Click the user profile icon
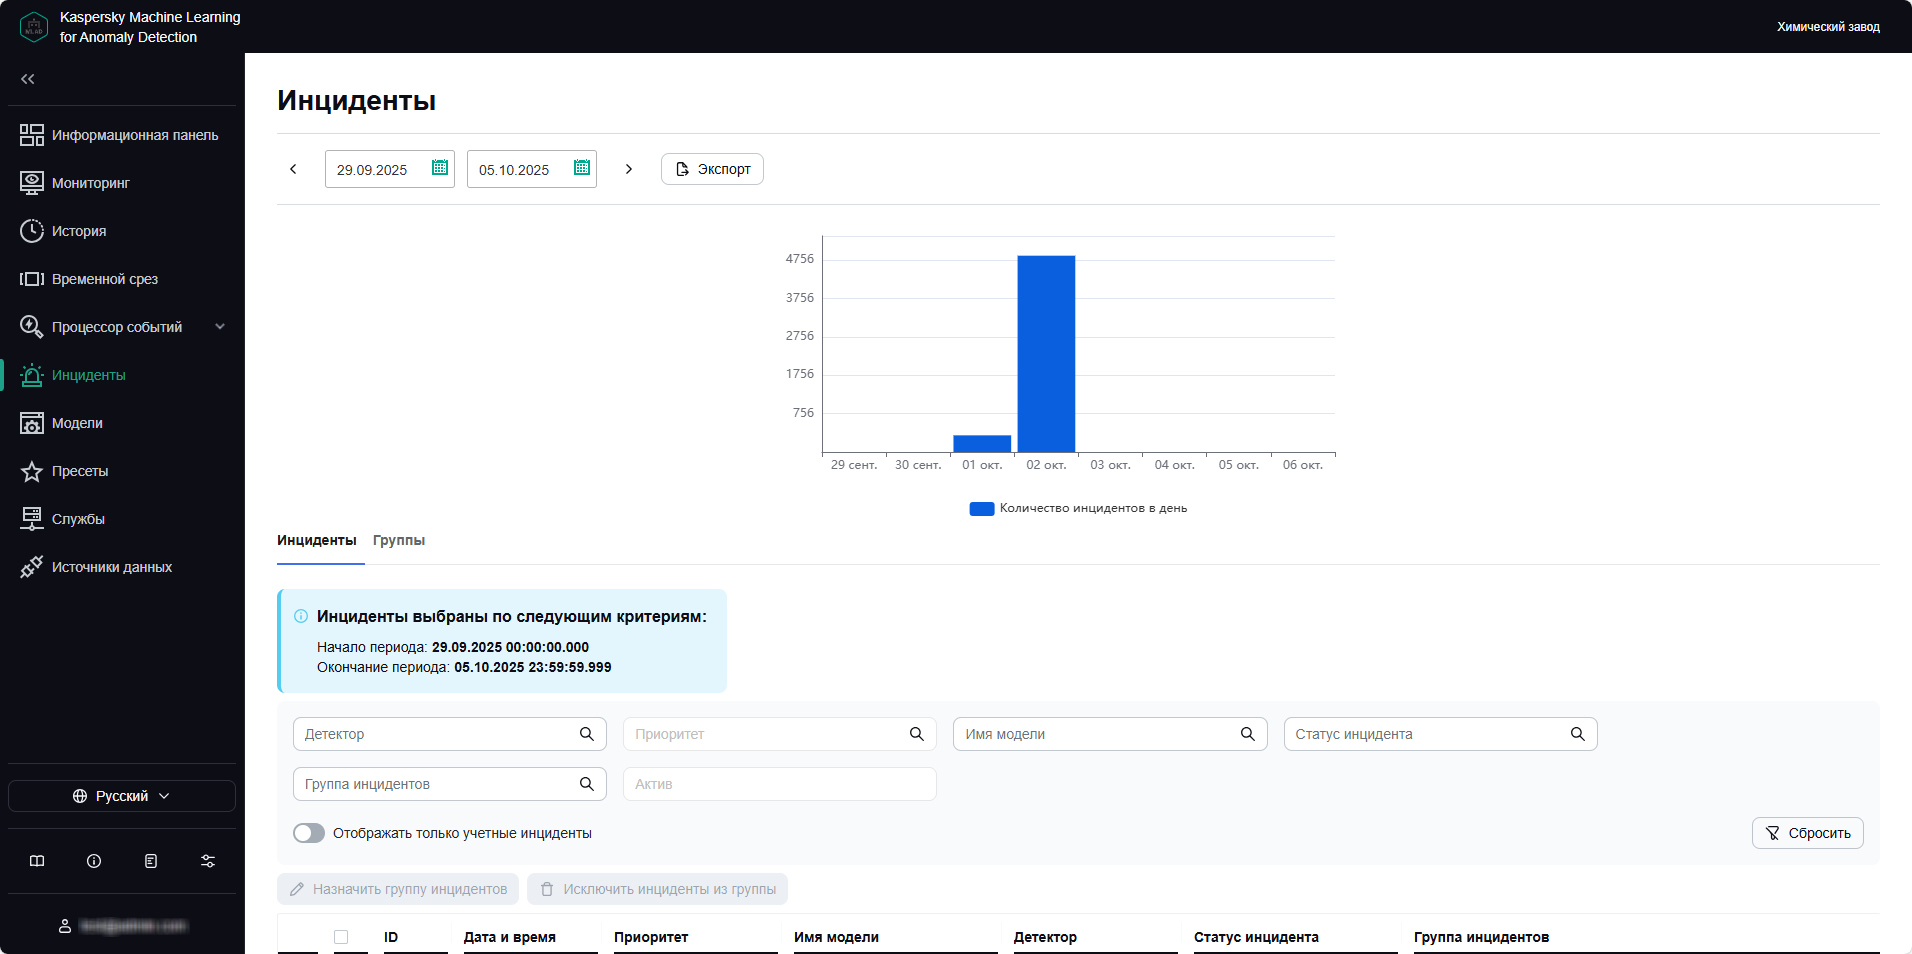 [x=65, y=926]
